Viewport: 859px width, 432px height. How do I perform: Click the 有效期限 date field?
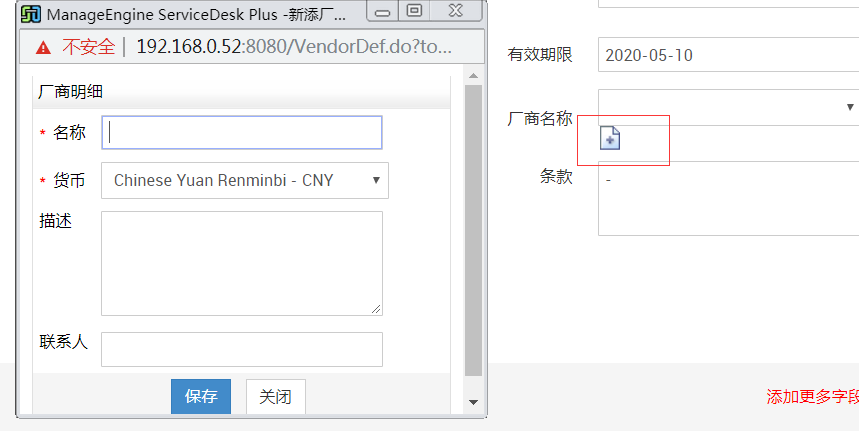point(728,55)
